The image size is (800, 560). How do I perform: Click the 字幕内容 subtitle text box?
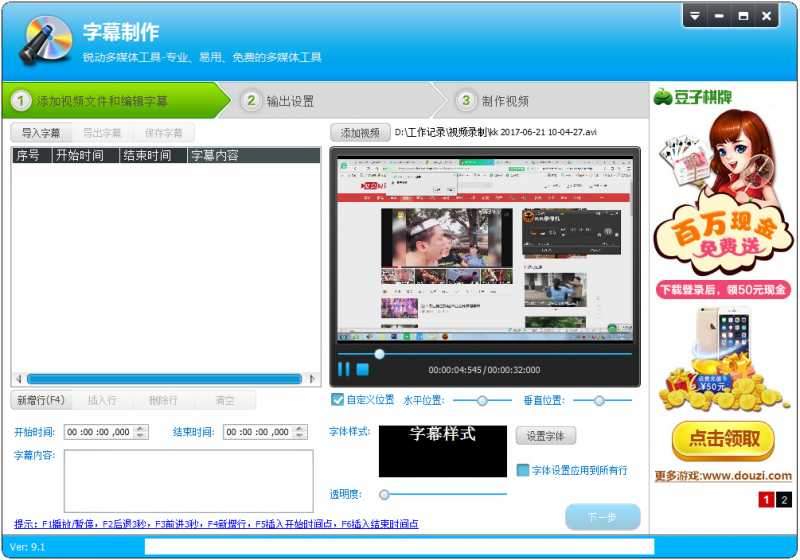[189, 481]
